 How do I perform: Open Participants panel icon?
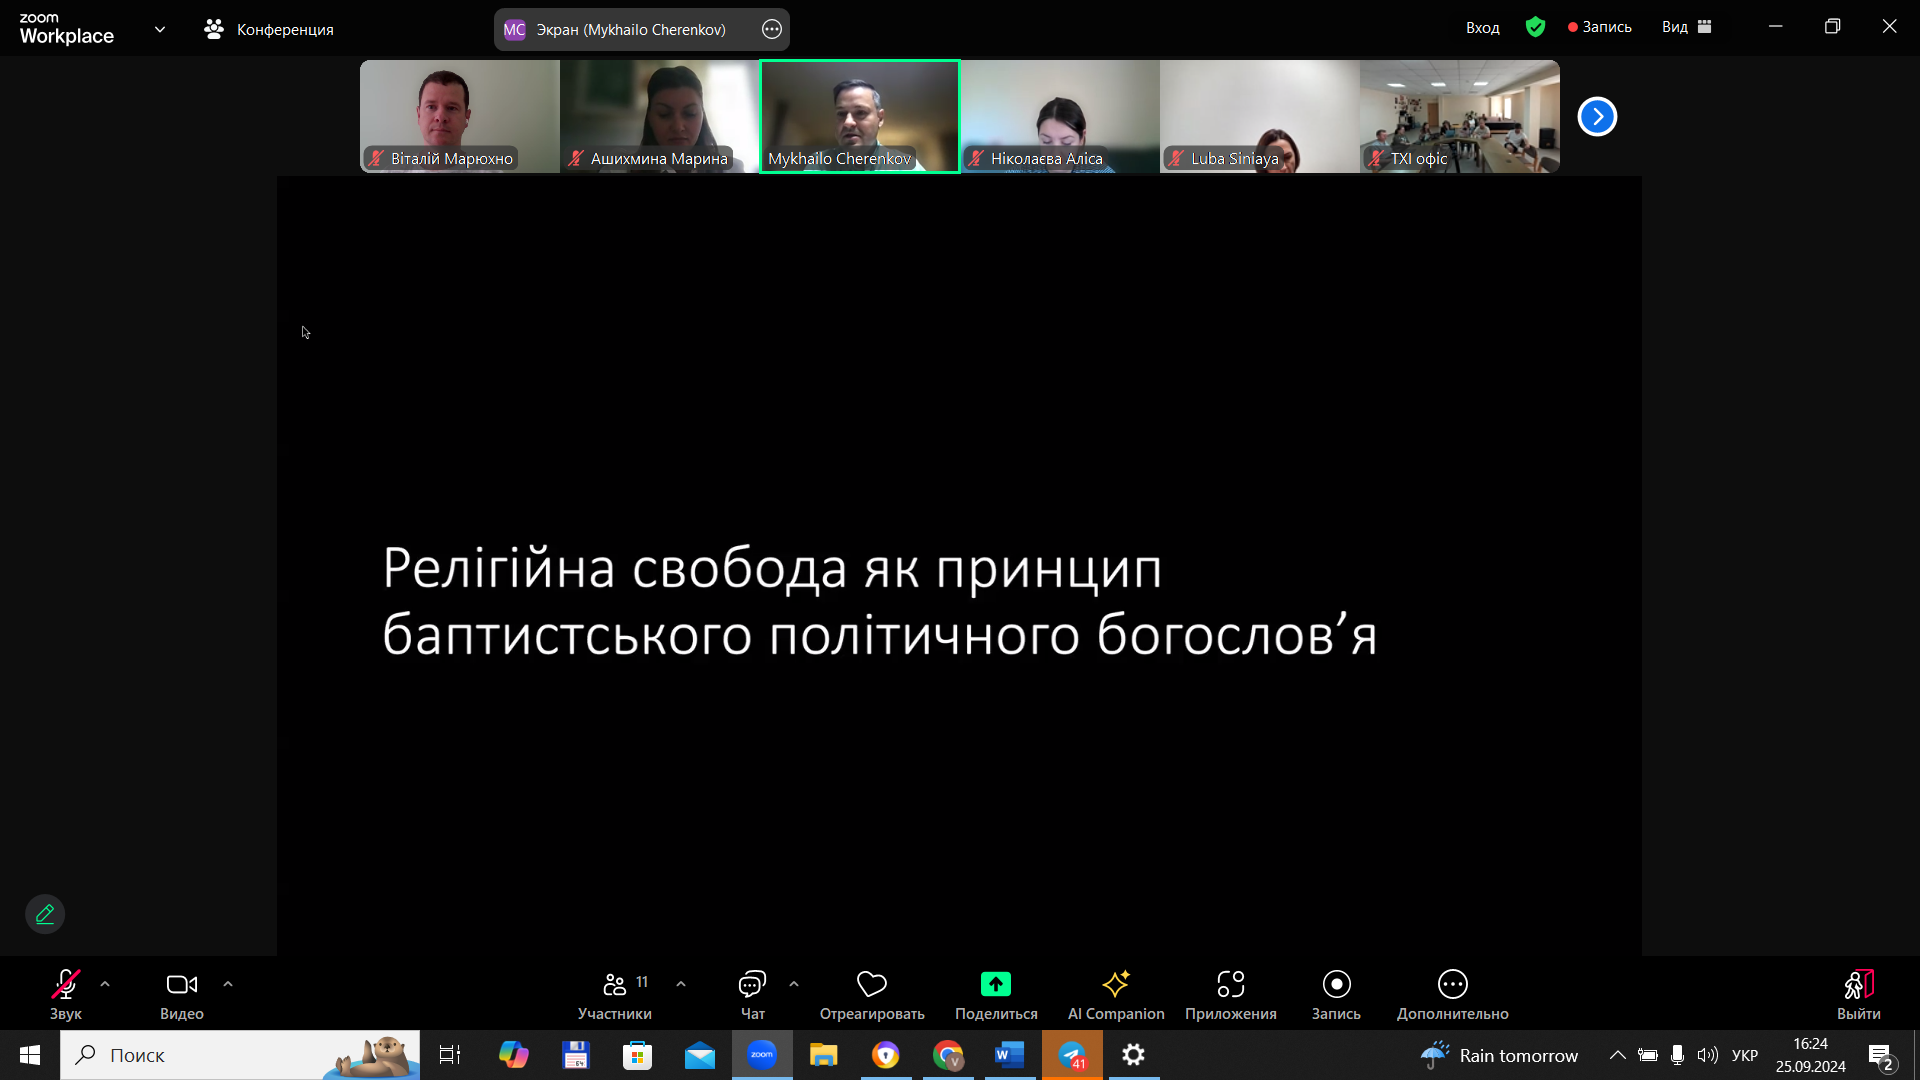tap(614, 985)
